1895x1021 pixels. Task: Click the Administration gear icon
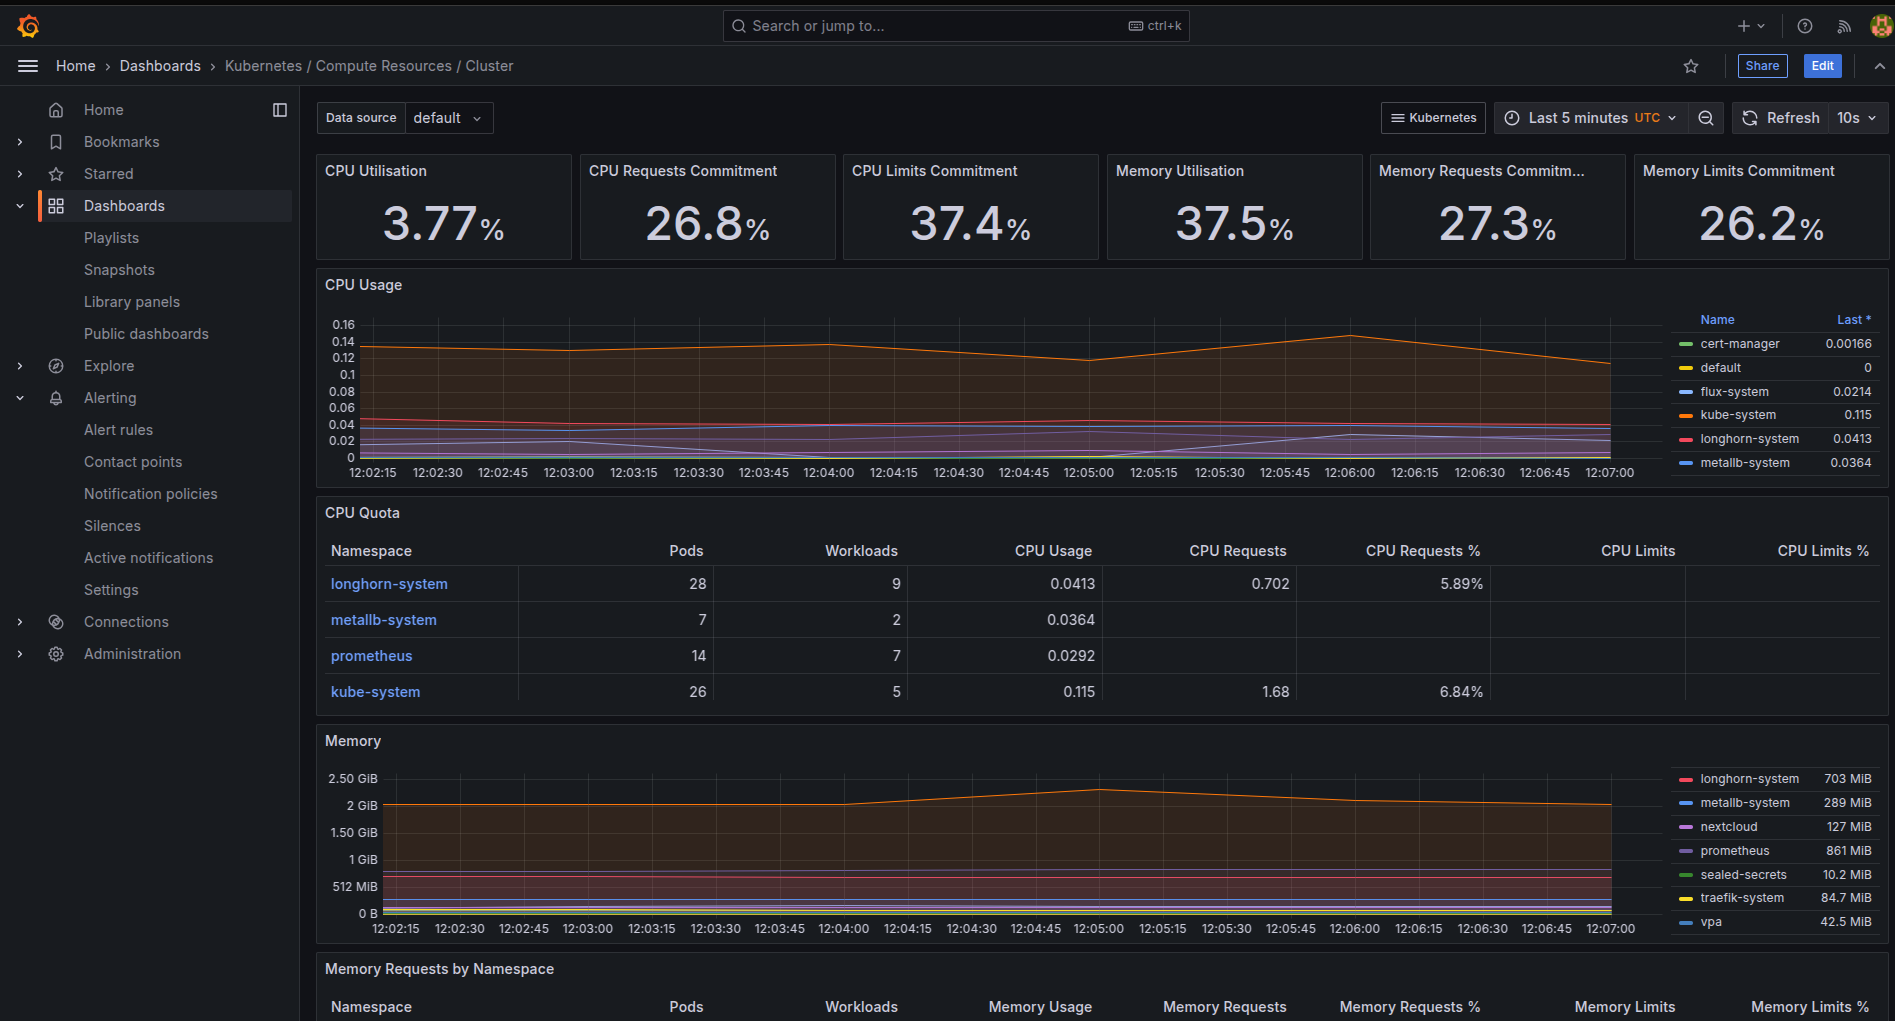(x=56, y=654)
